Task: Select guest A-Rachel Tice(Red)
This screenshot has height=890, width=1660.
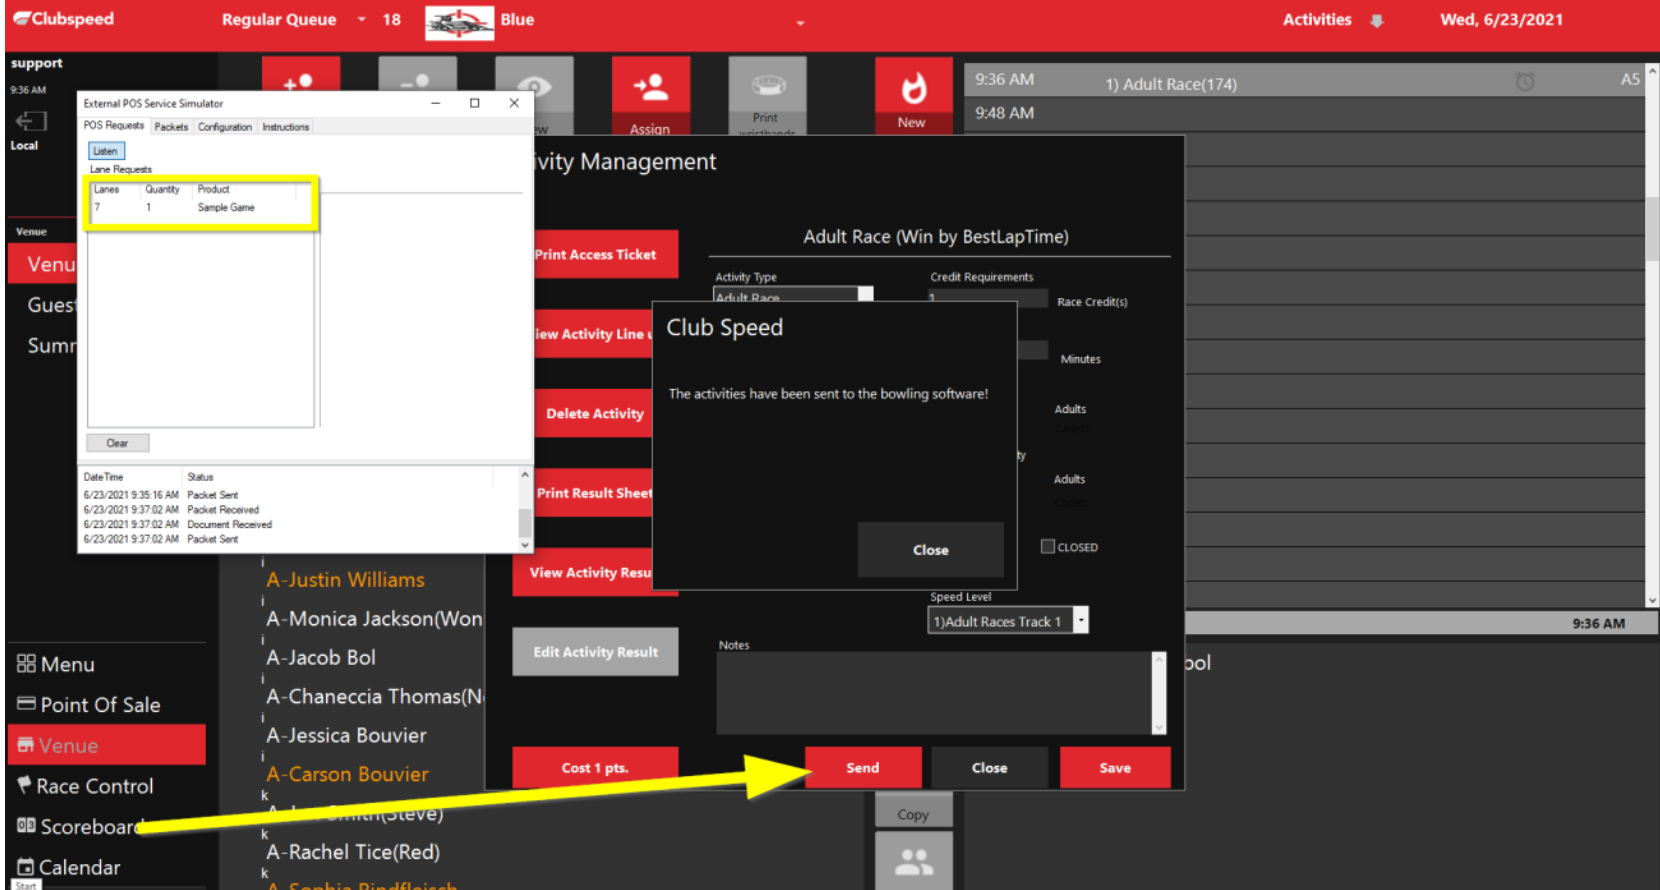Action: pos(353,853)
